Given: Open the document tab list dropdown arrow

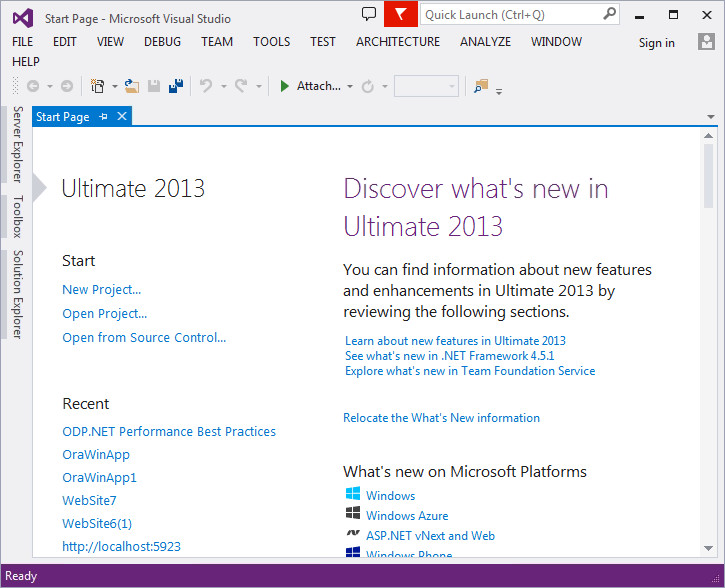Looking at the screenshot, I should pyautogui.click(x=711, y=117).
